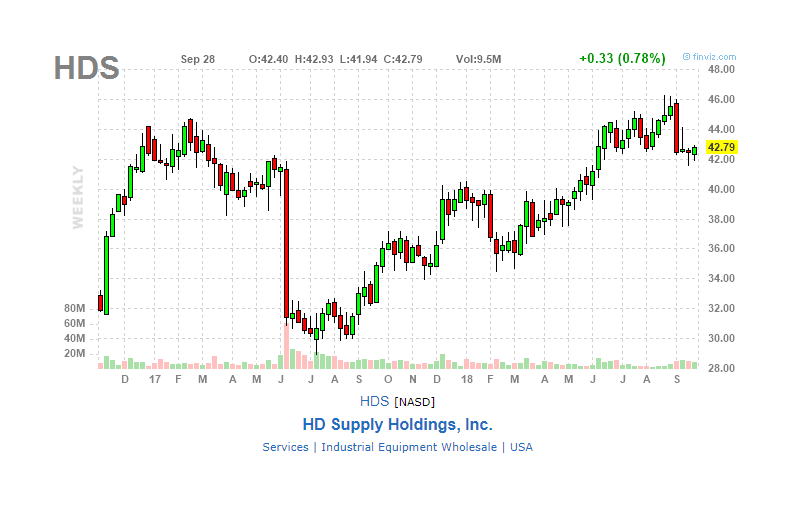796x506 pixels.
Task: Click the 32.00 price axis label
Action: [721, 309]
